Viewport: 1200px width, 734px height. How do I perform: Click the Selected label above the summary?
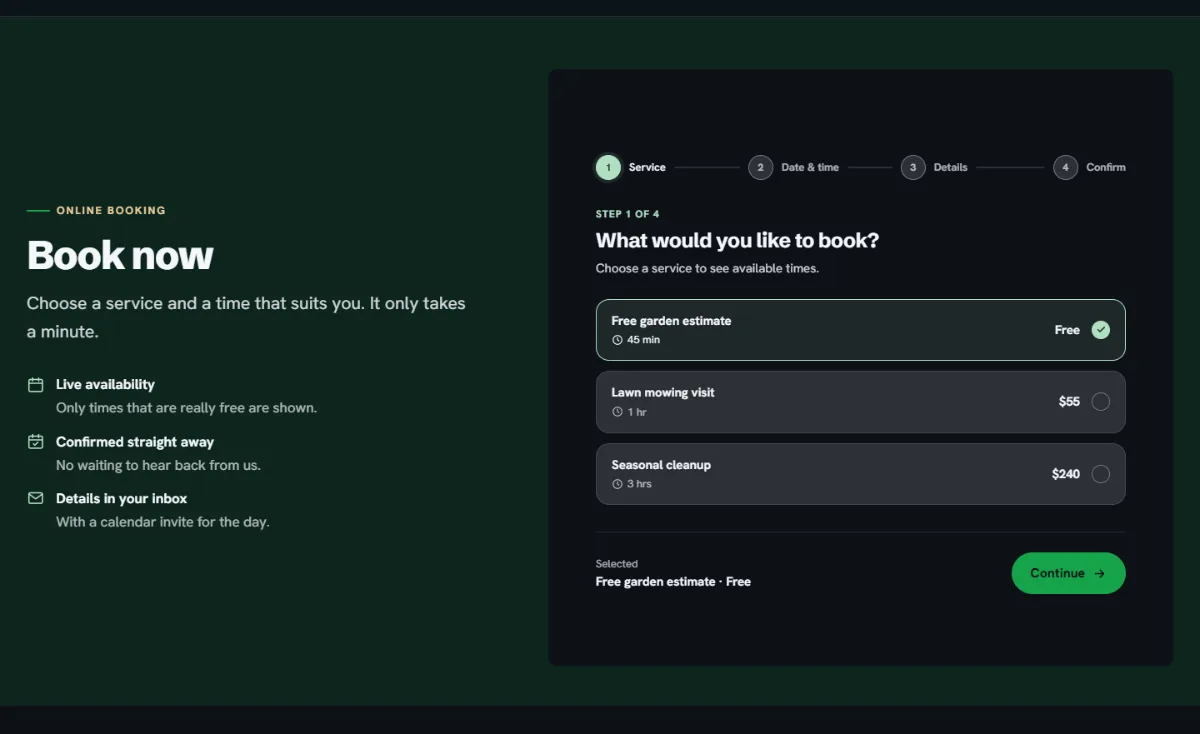[616, 564]
